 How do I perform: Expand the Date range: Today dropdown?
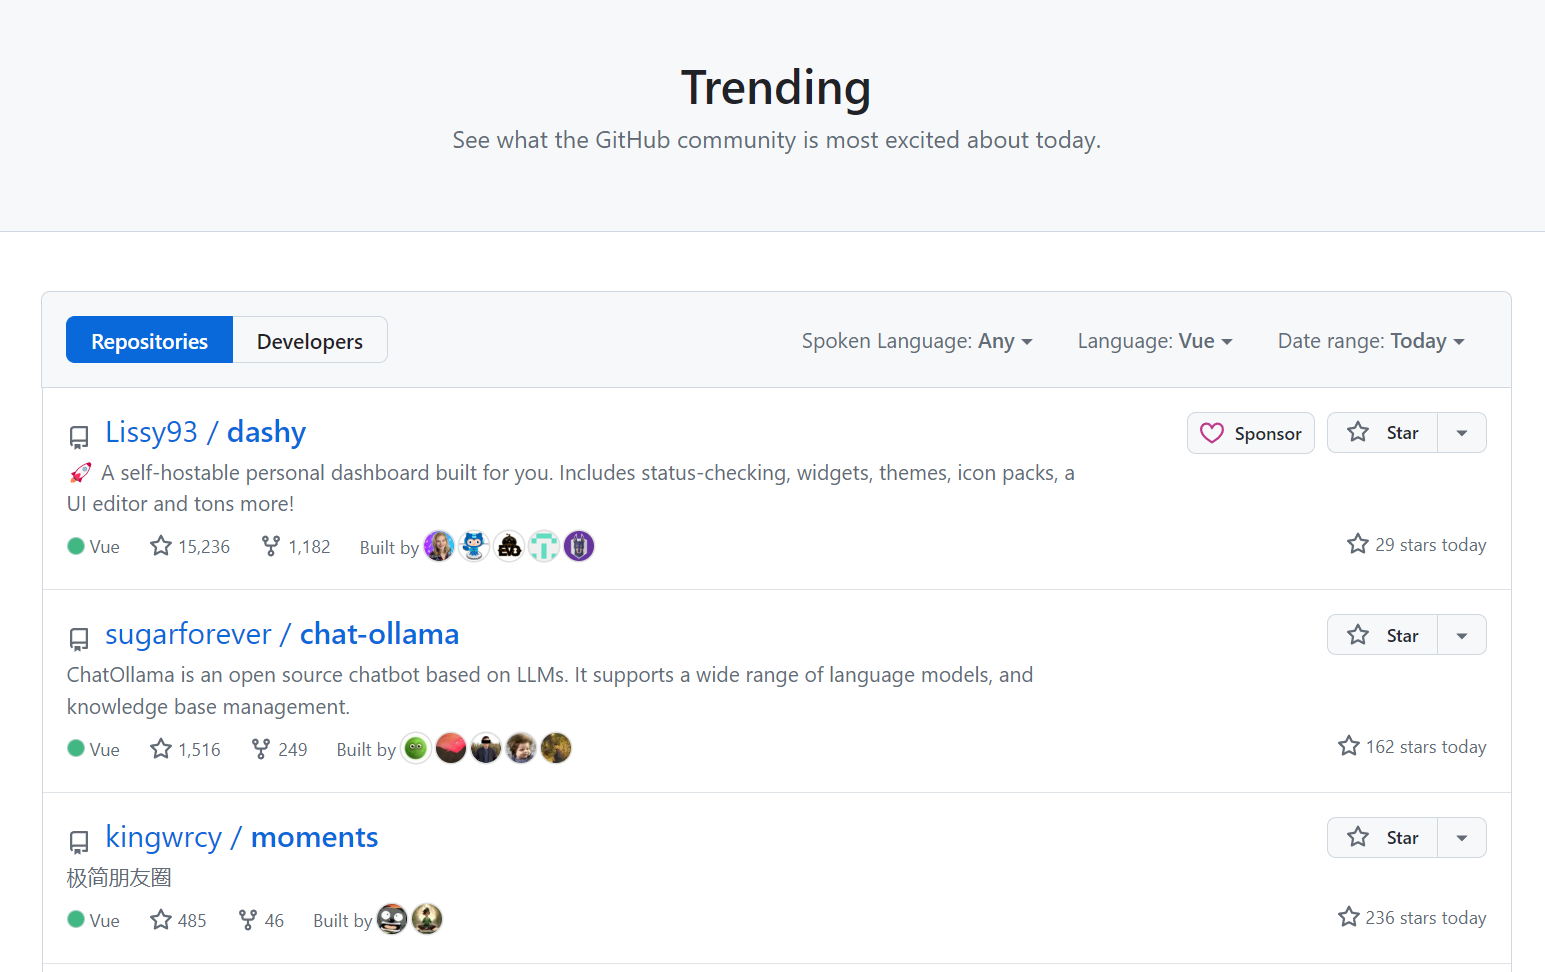click(1370, 341)
